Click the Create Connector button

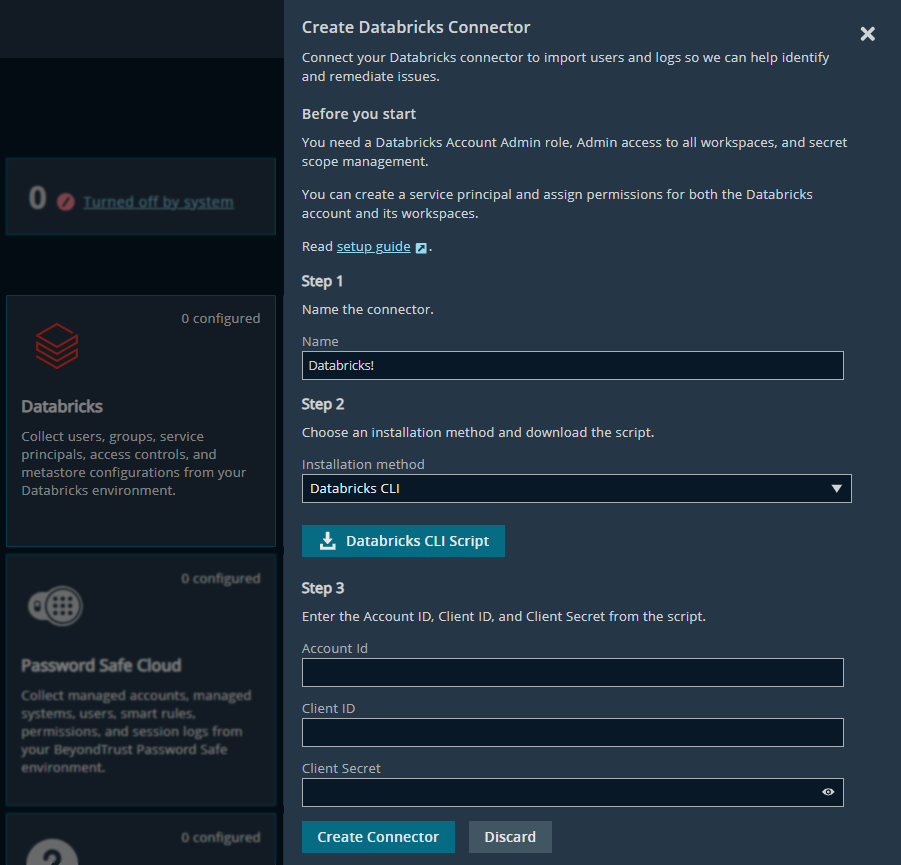(x=378, y=837)
